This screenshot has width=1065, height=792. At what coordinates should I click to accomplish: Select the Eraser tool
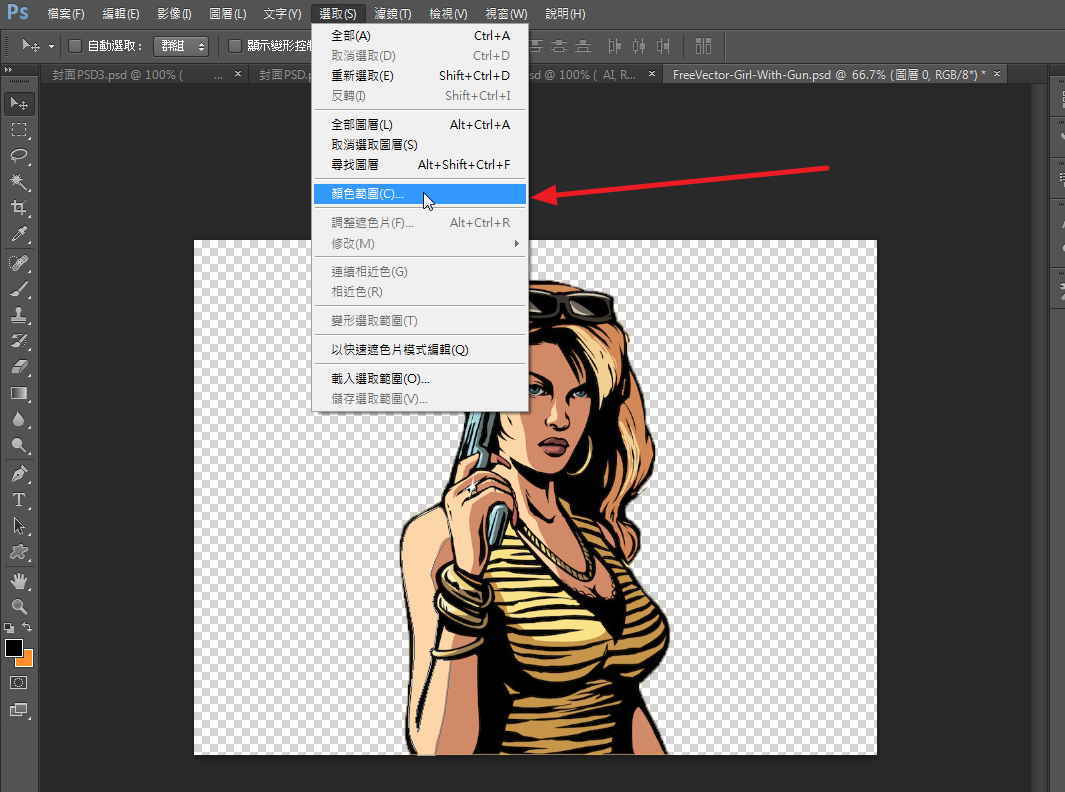[19, 367]
